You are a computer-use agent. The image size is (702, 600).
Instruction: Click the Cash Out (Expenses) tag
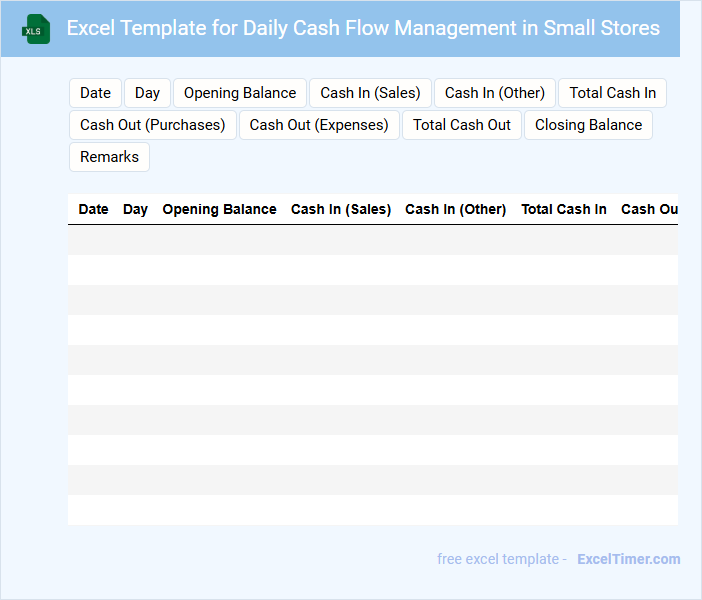pos(319,125)
